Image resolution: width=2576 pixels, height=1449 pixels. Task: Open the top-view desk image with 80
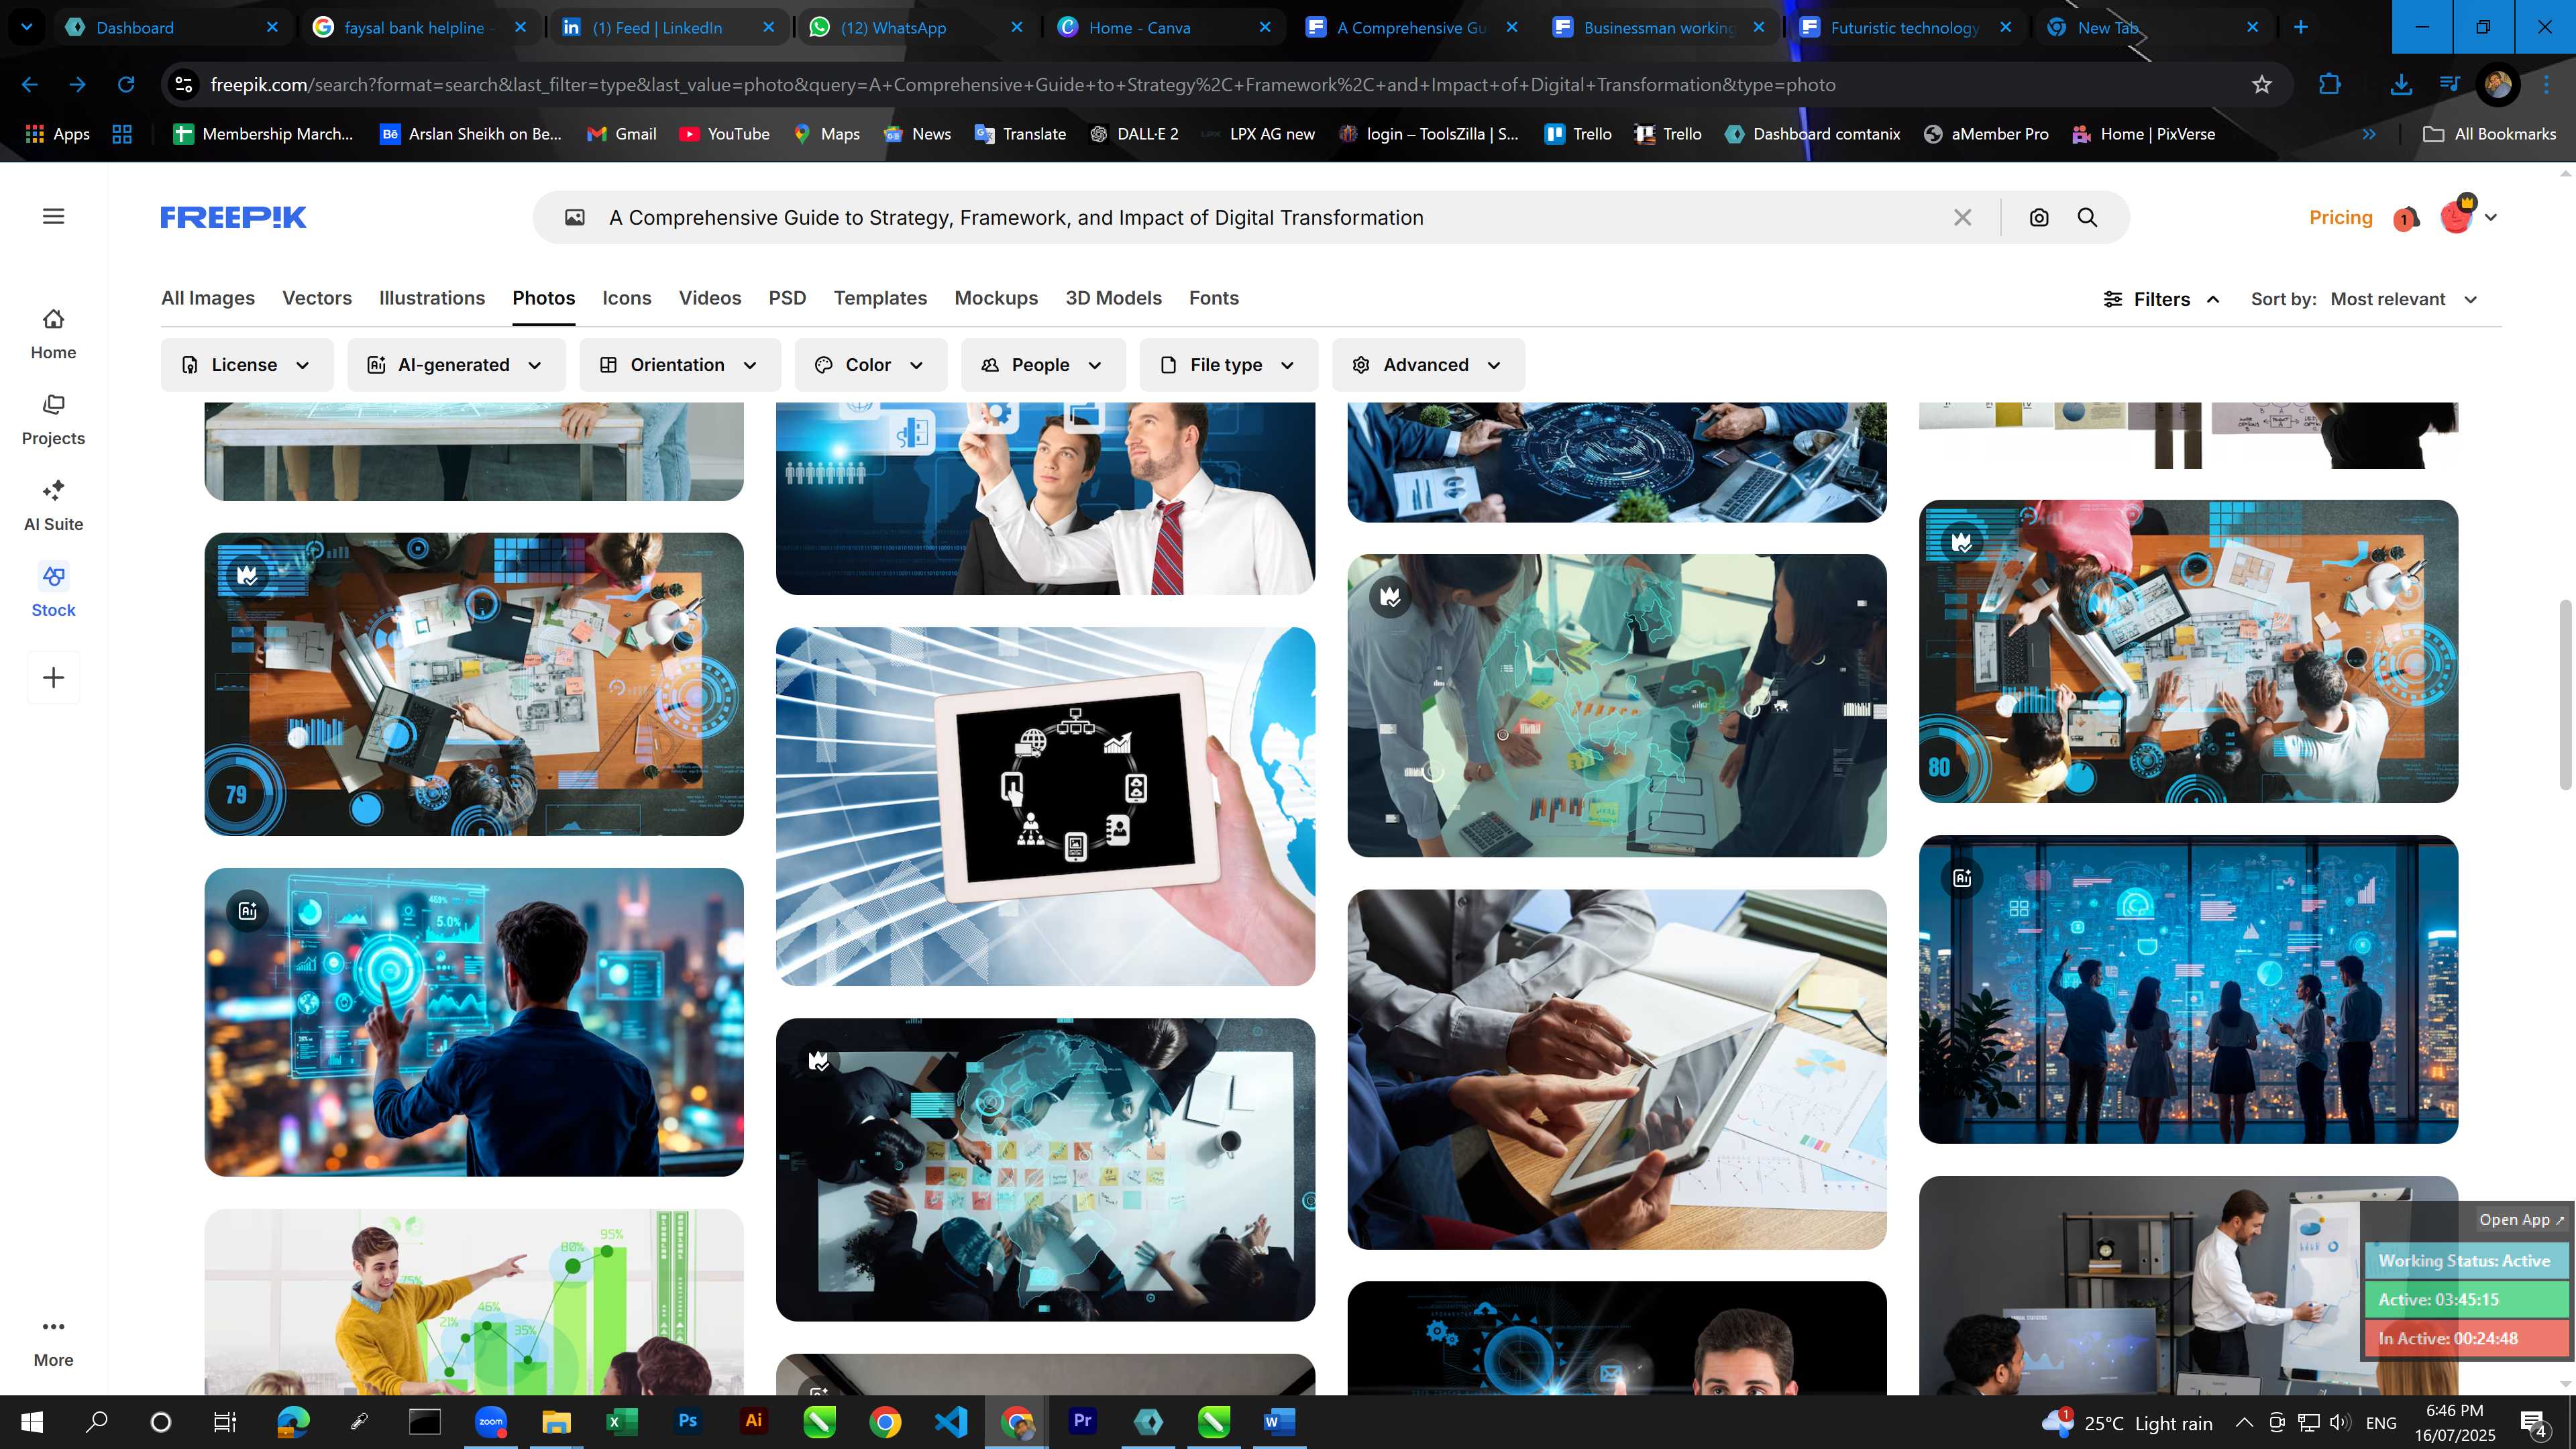pyautogui.click(x=2188, y=651)
